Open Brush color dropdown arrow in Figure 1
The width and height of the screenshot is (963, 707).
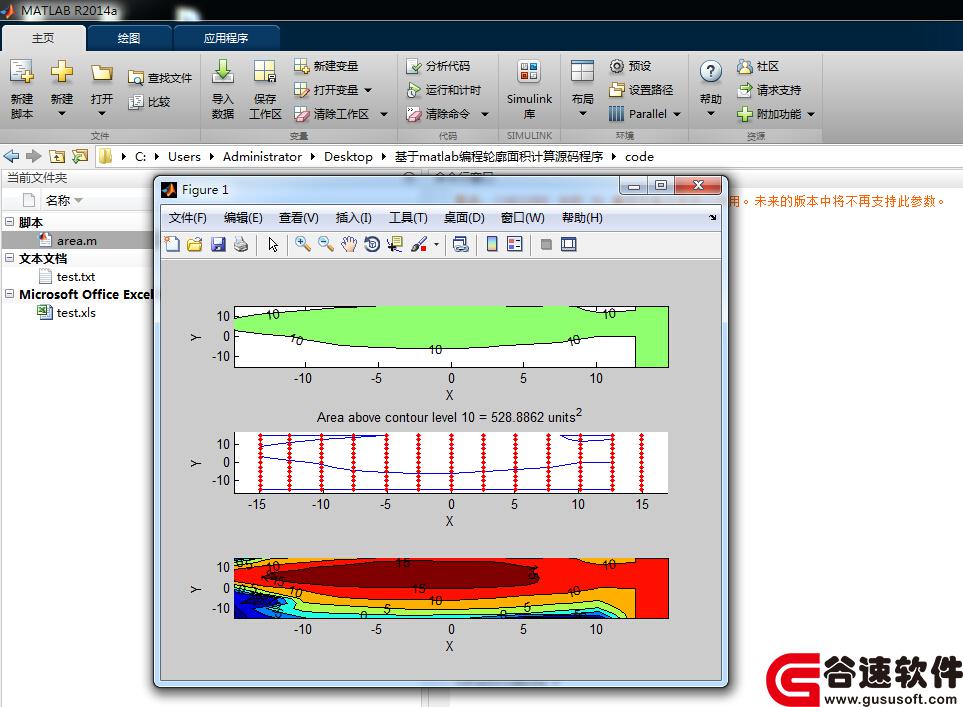[436, 244]
